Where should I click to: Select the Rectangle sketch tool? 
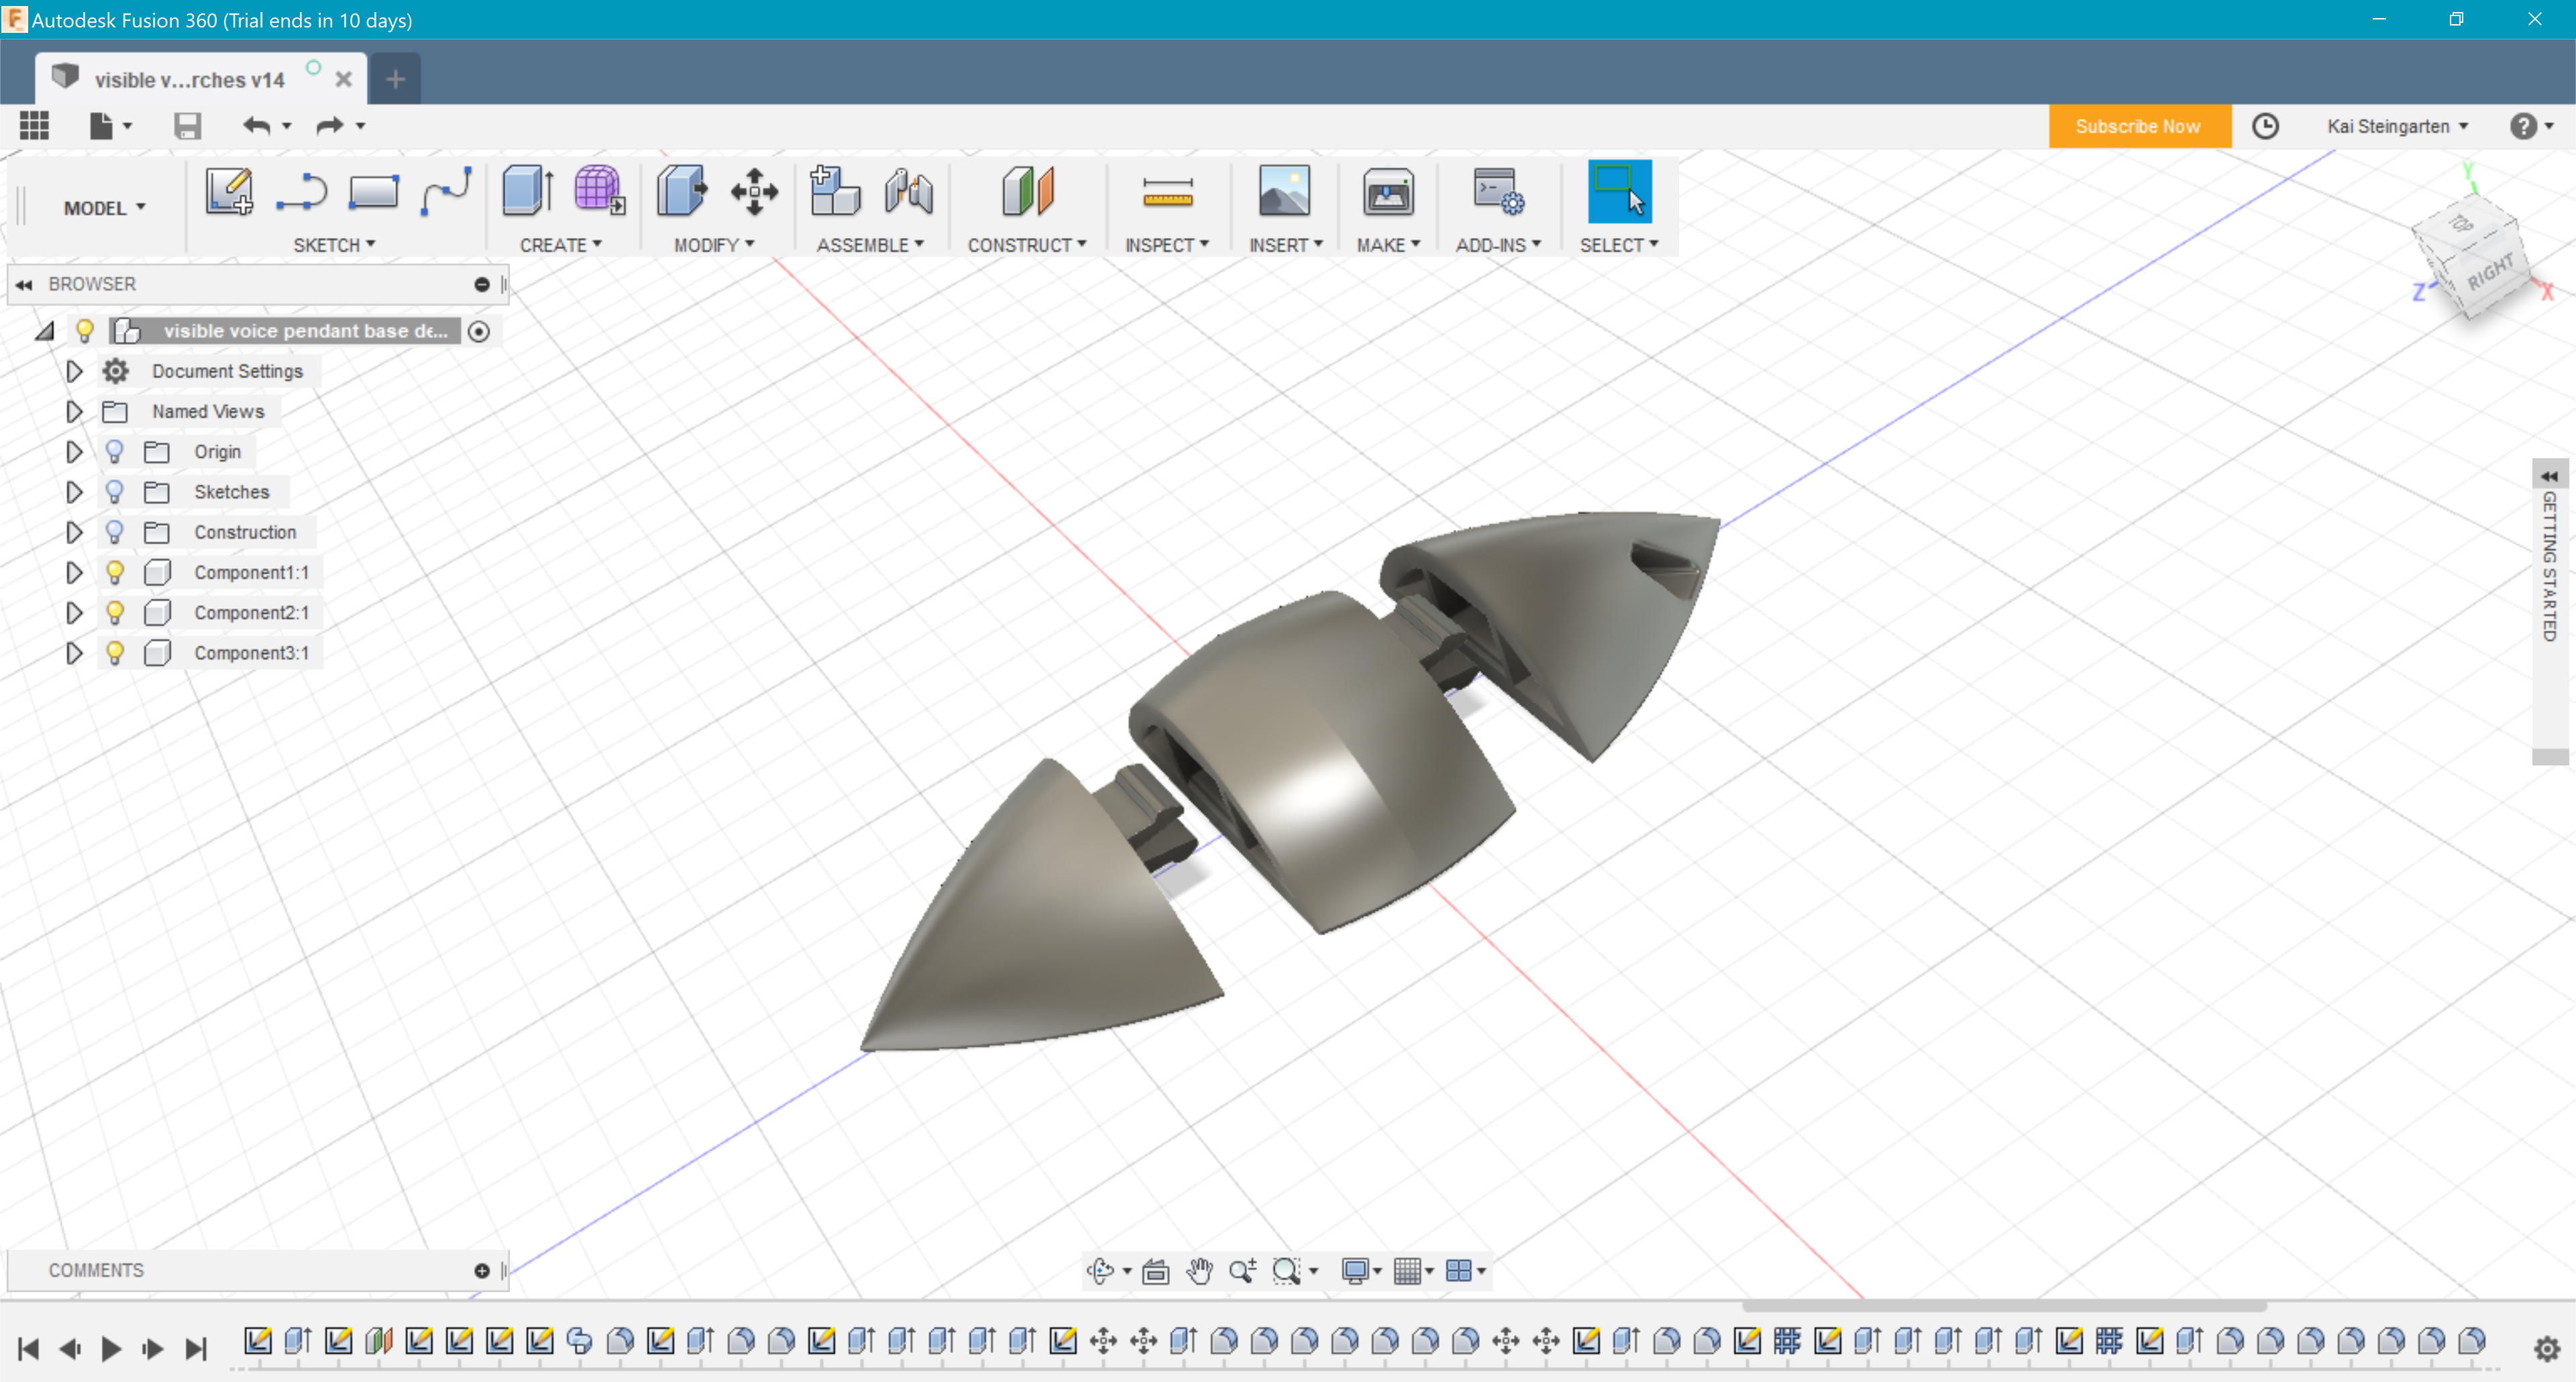pyautogui.click(x=373, y=191)
